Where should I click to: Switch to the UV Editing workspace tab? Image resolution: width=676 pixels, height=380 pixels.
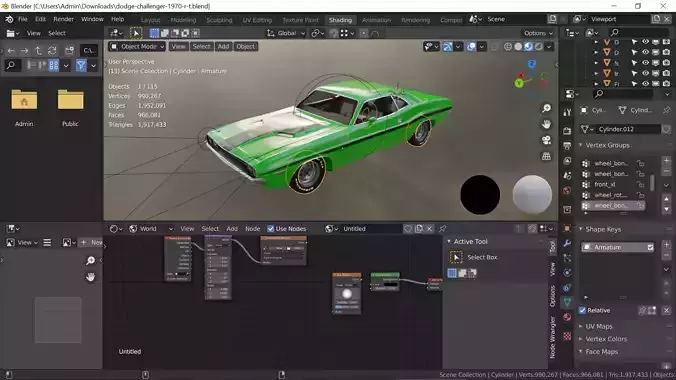point(257,20)
